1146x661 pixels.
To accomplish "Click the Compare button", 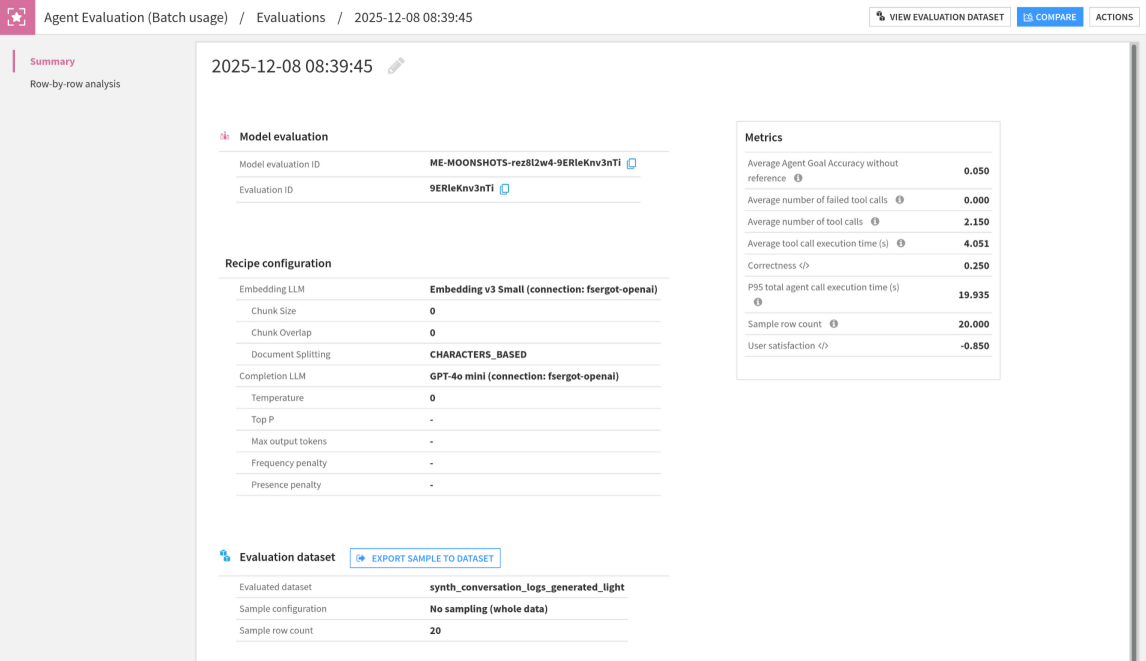I will (x=1049, y=17).
